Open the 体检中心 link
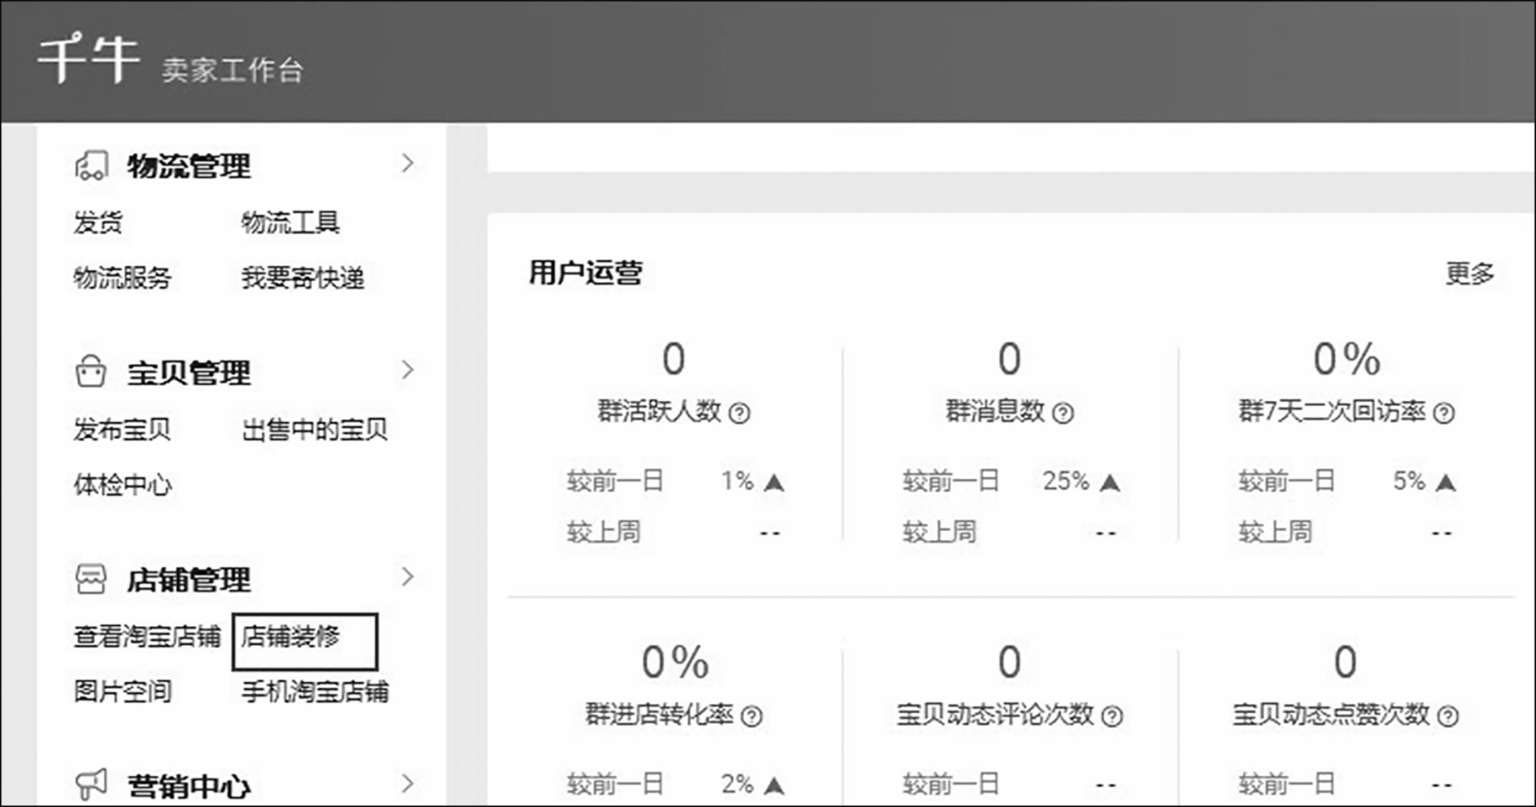This screenshot has height=807, width=1536. click(122, 486)
